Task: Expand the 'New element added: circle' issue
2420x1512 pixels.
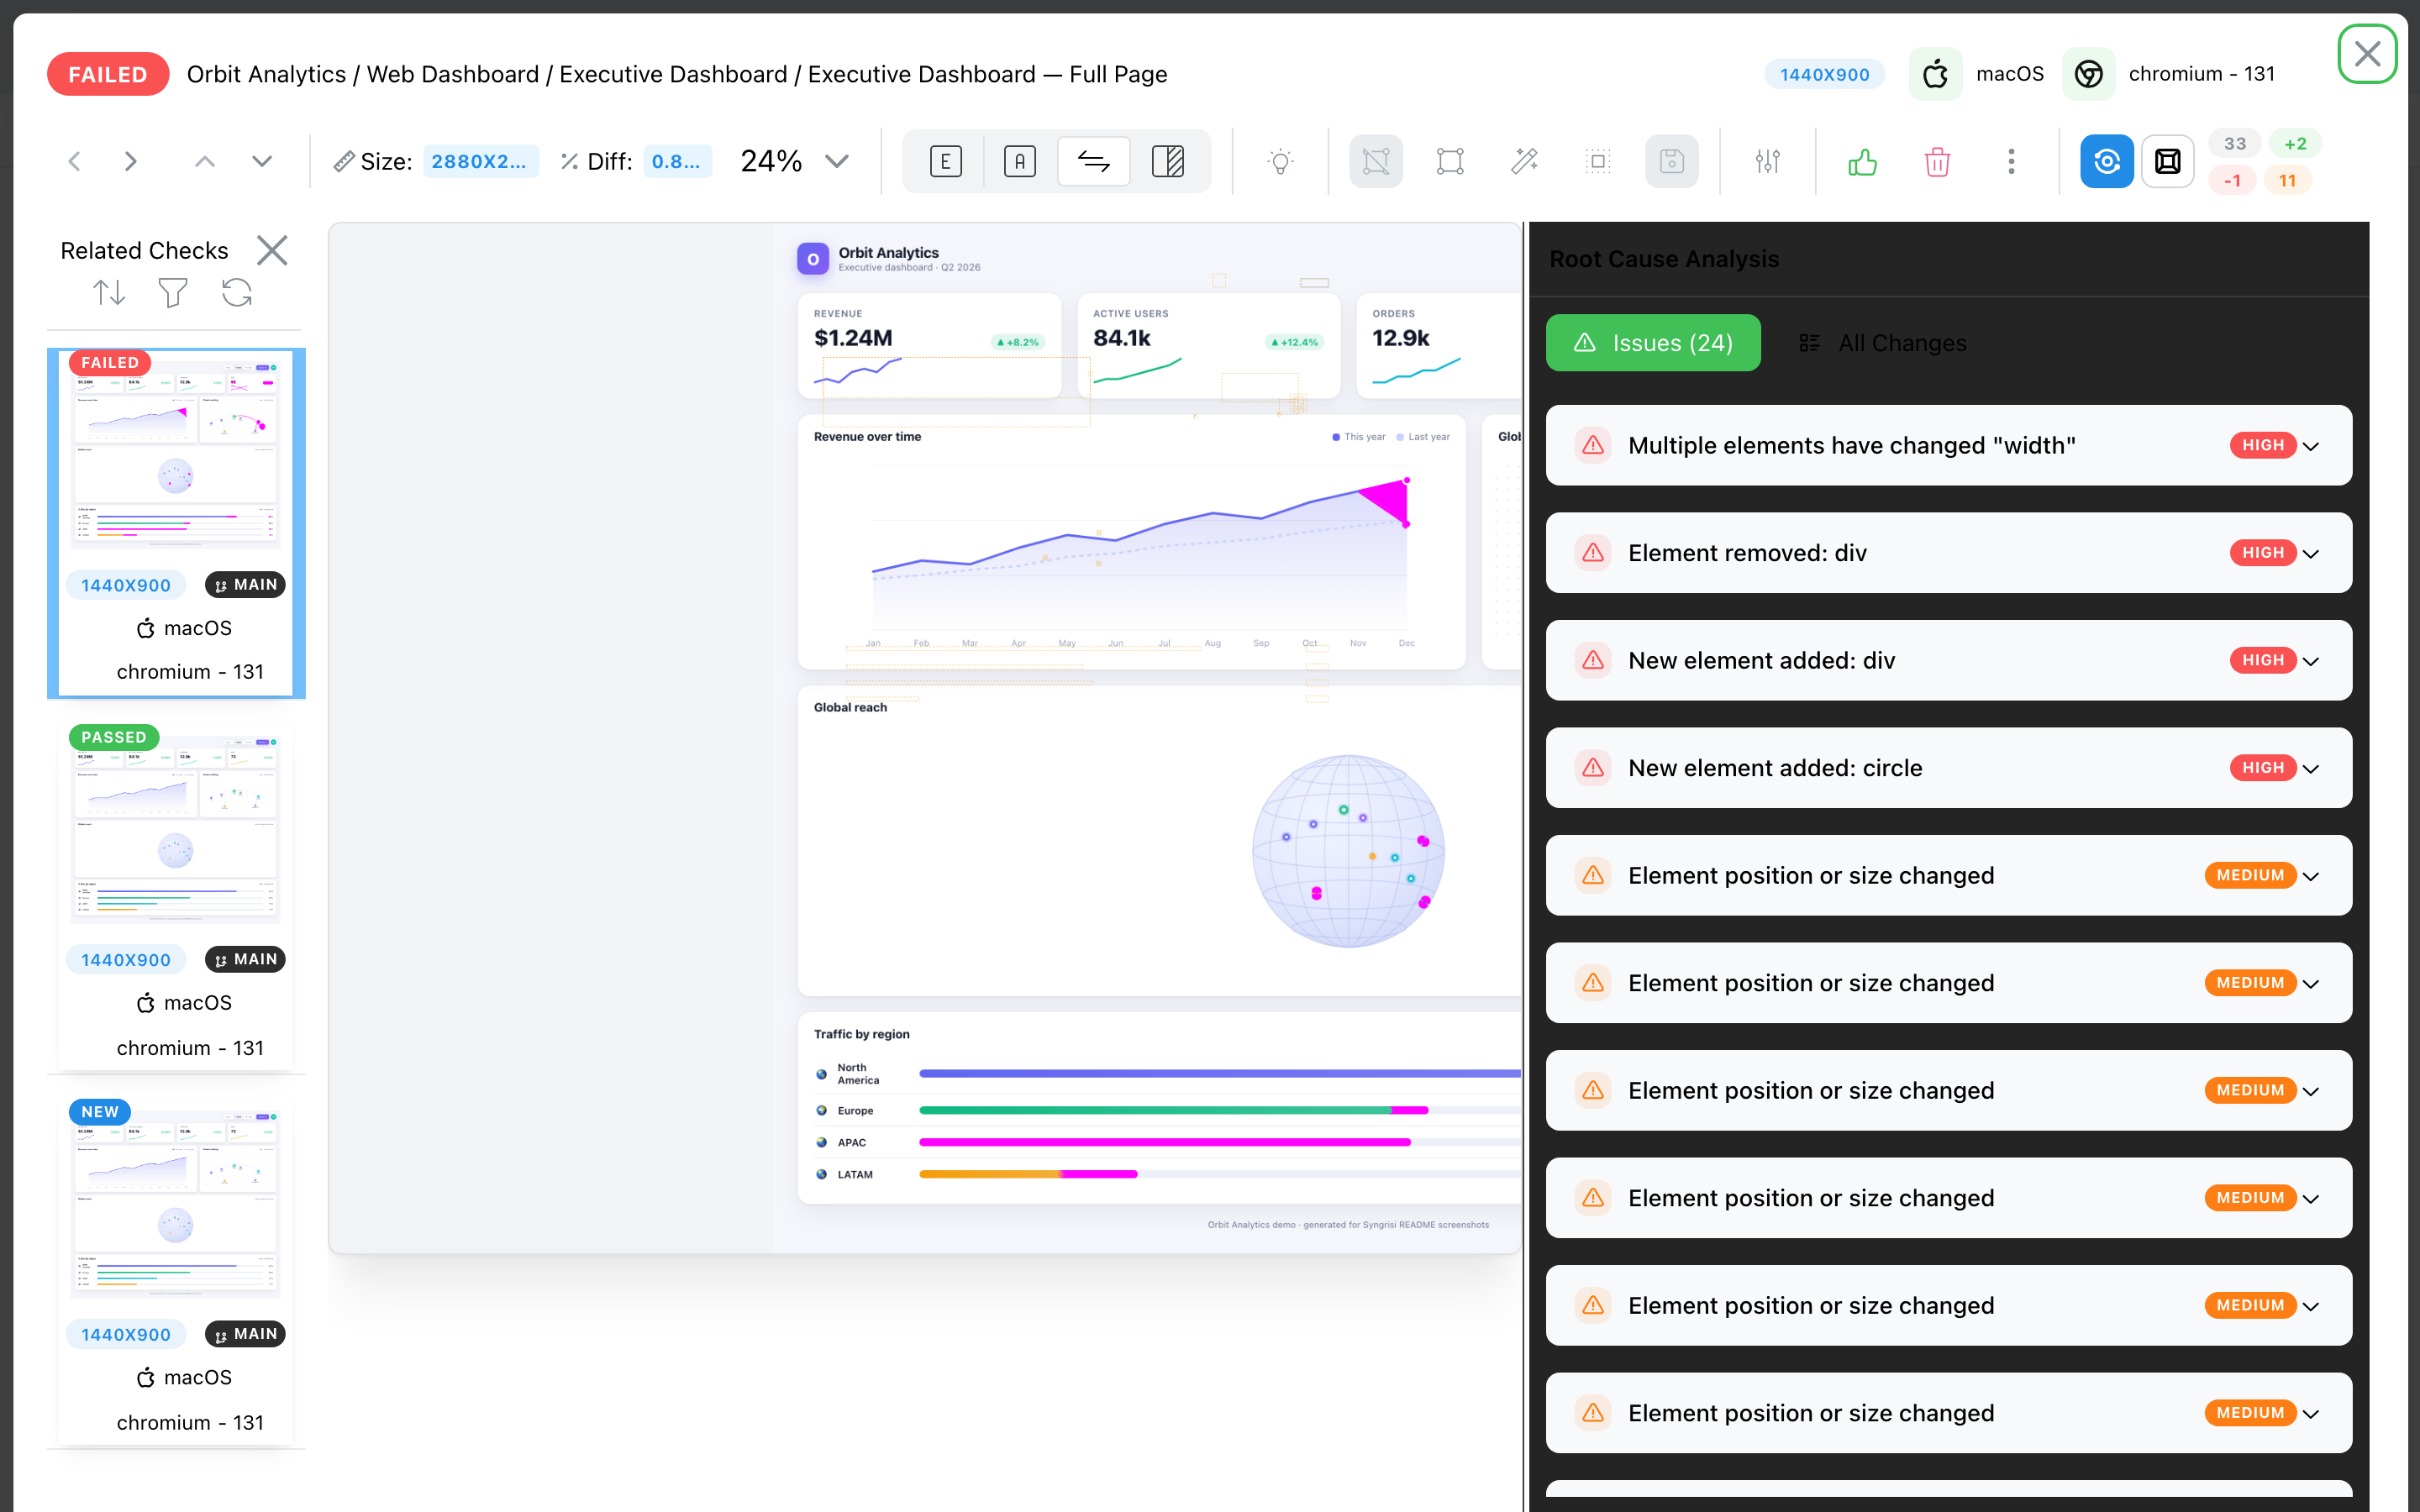Action: [1948, 768]
